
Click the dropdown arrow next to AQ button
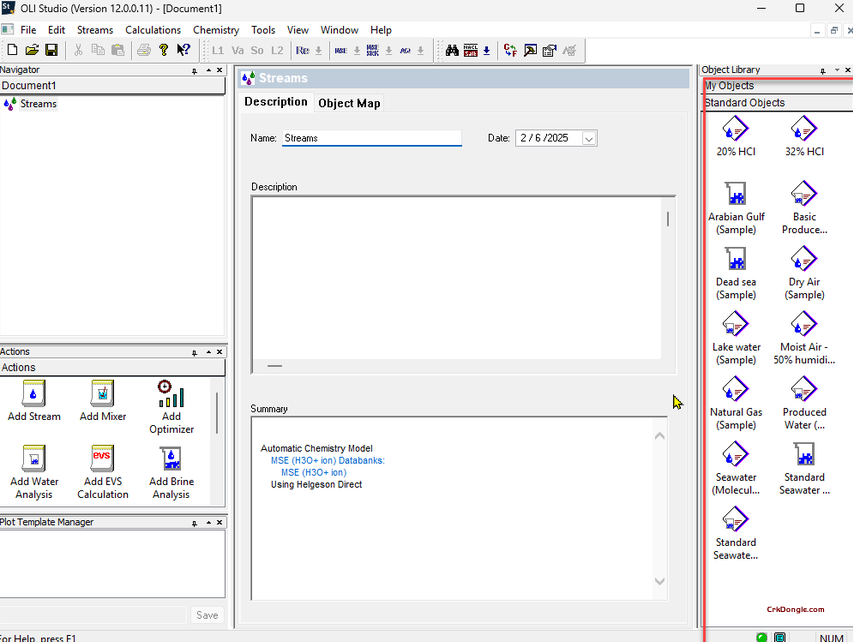[x=421, y=51]
